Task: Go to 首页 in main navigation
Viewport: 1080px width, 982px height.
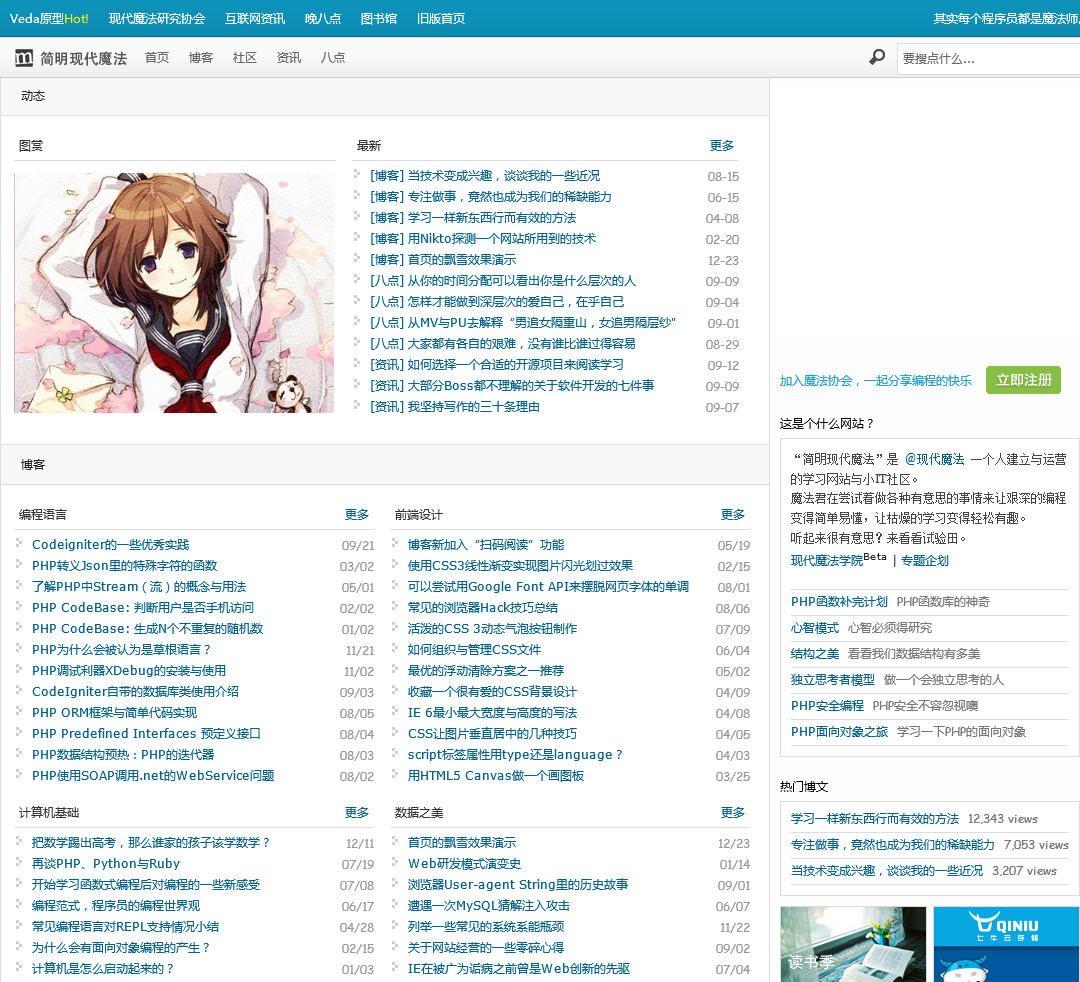Action: coord(157,58)
